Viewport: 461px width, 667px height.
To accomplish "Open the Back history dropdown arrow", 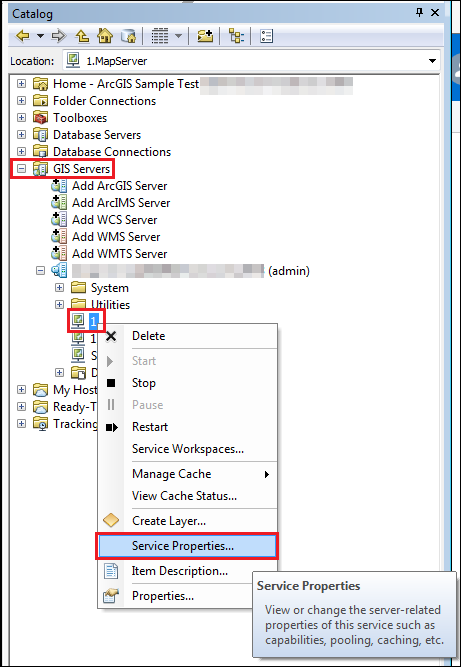I will (x=40, y=36).
